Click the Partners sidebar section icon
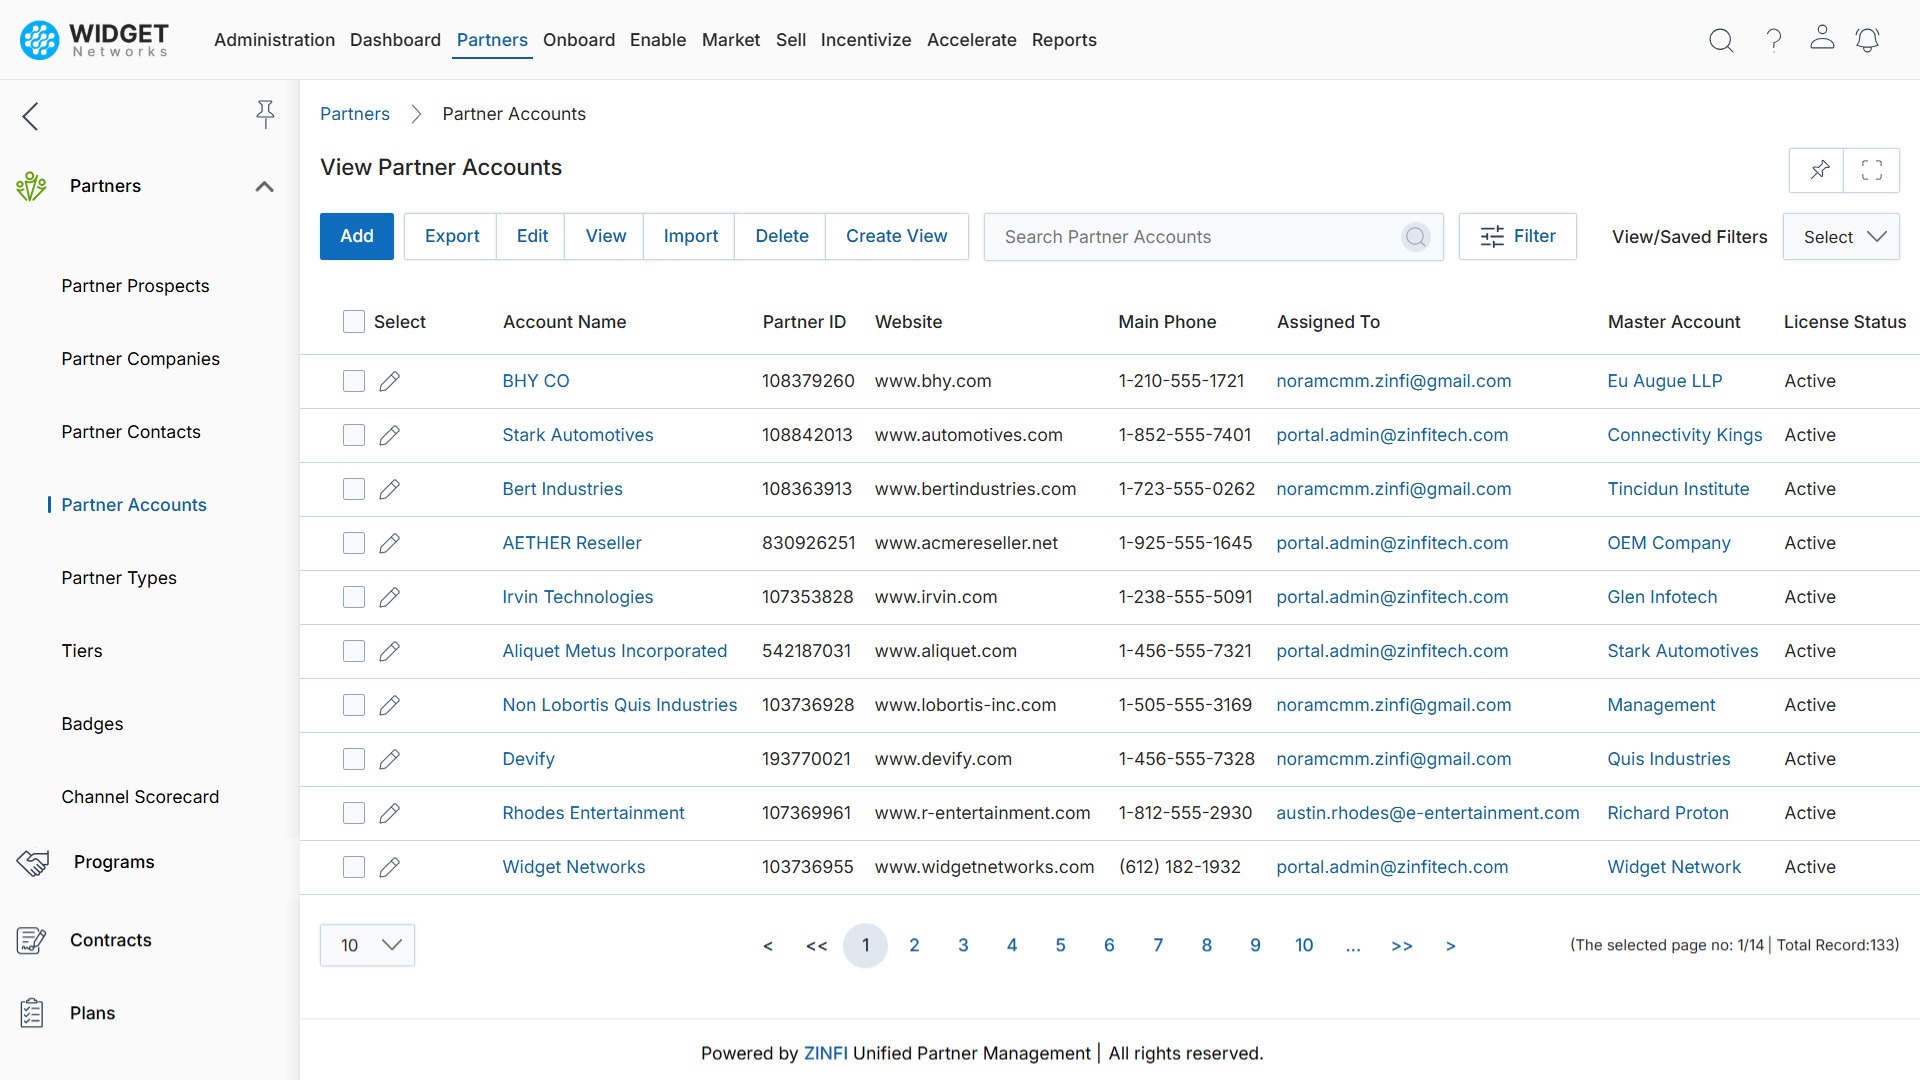This screenshot has height=1080, width=1920. (31, 186)
